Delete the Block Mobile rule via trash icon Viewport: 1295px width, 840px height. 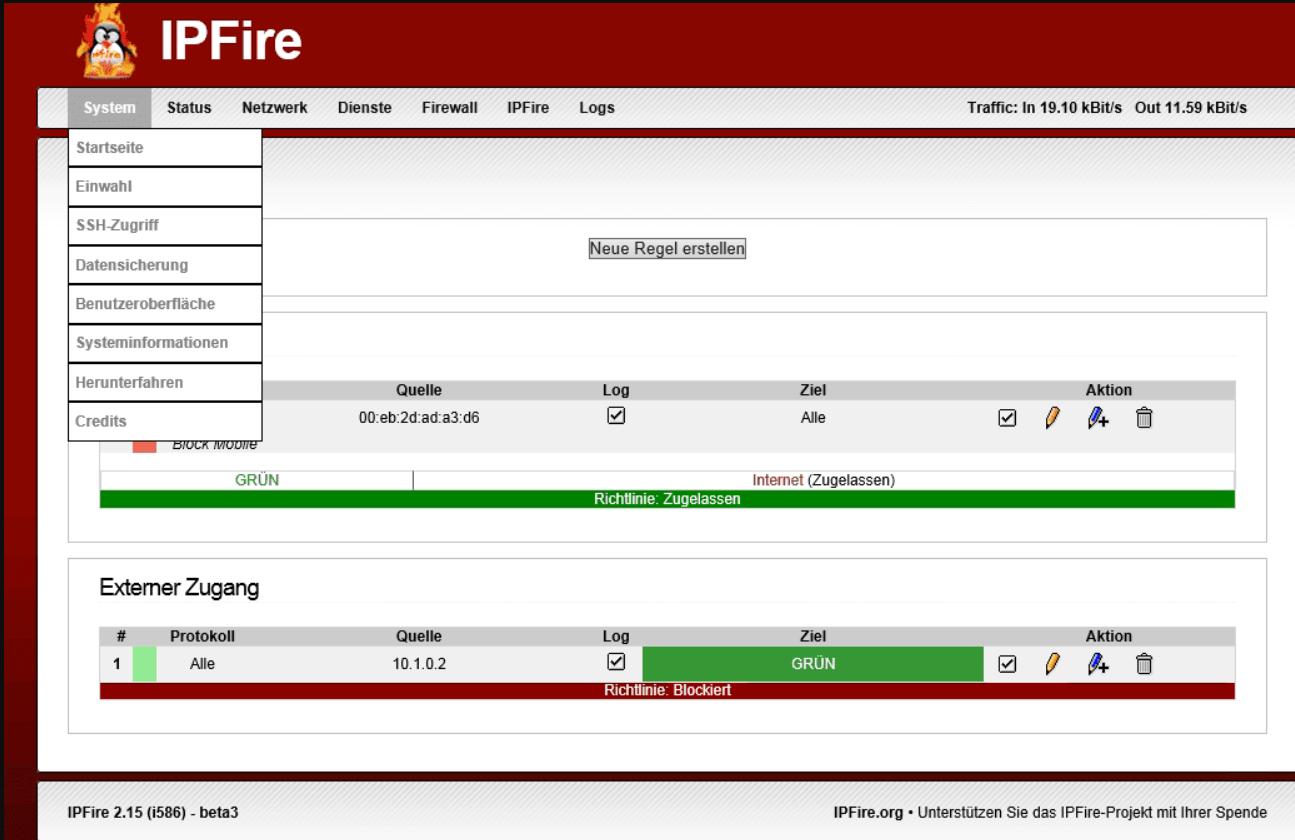point(1144,419)
